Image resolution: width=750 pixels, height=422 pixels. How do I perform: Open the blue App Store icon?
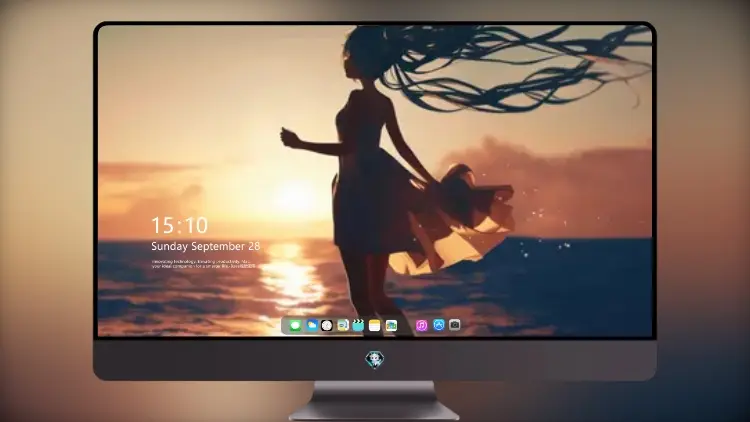pos(439,325)
